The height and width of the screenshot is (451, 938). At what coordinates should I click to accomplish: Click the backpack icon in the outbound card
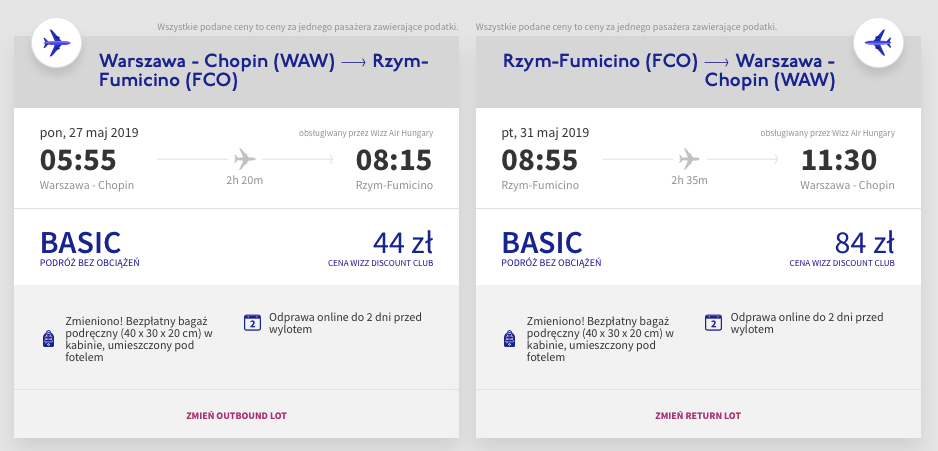point(48,339)
